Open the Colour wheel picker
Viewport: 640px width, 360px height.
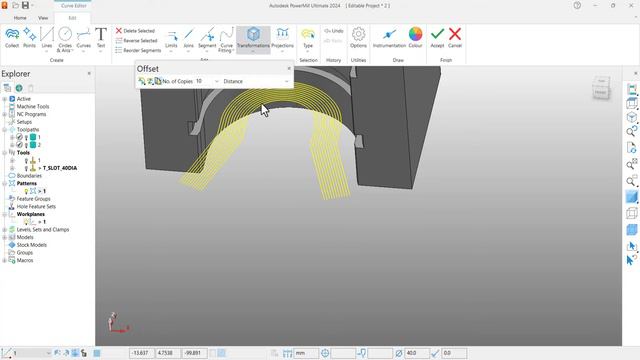coord(415,38)
